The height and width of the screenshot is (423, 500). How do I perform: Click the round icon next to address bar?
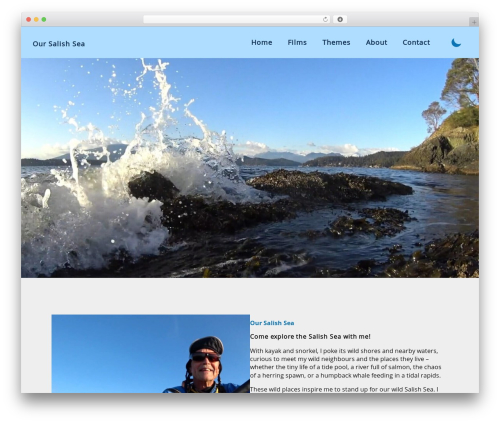[x=340, y=19]
